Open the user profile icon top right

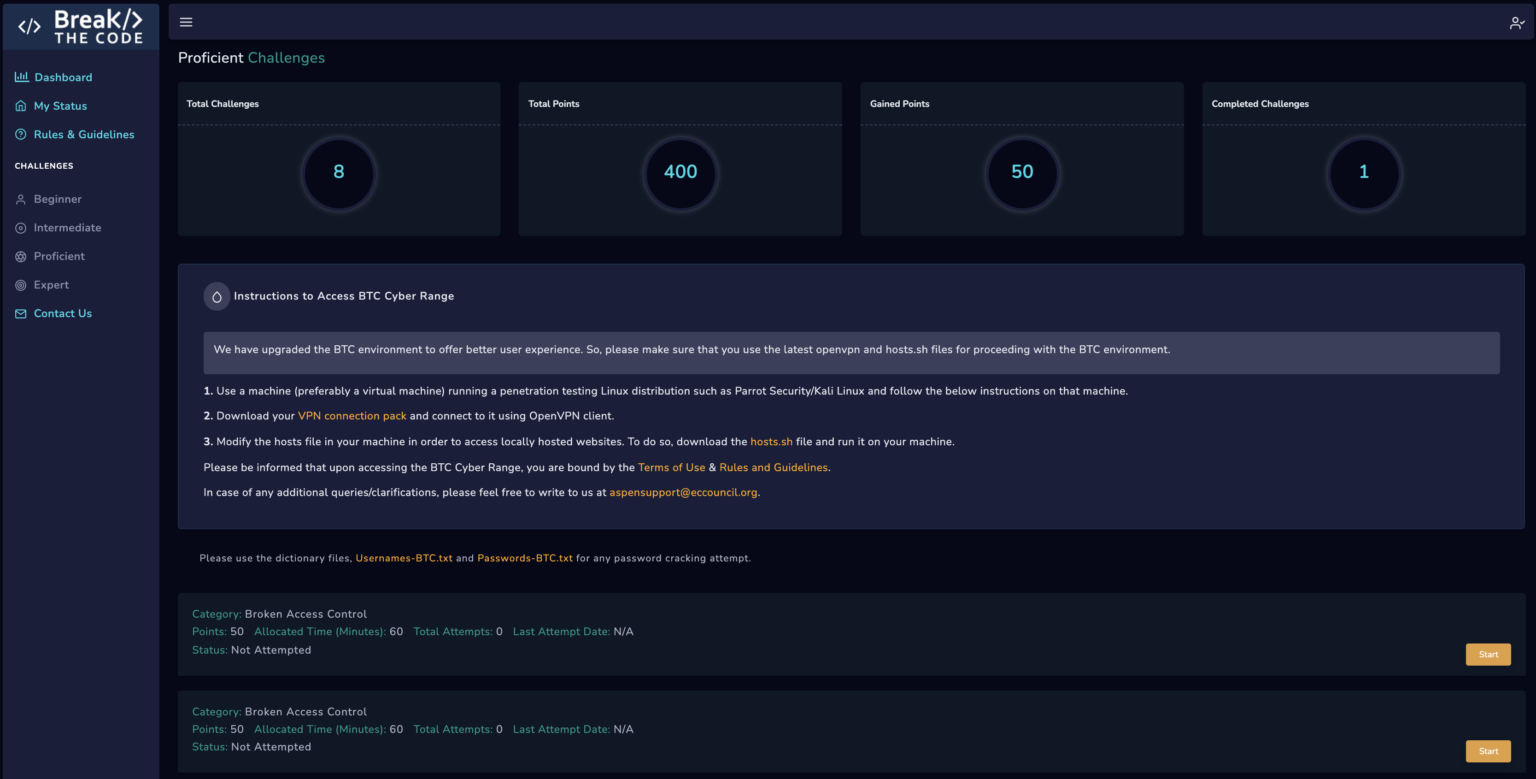[x=1516, y=21]
